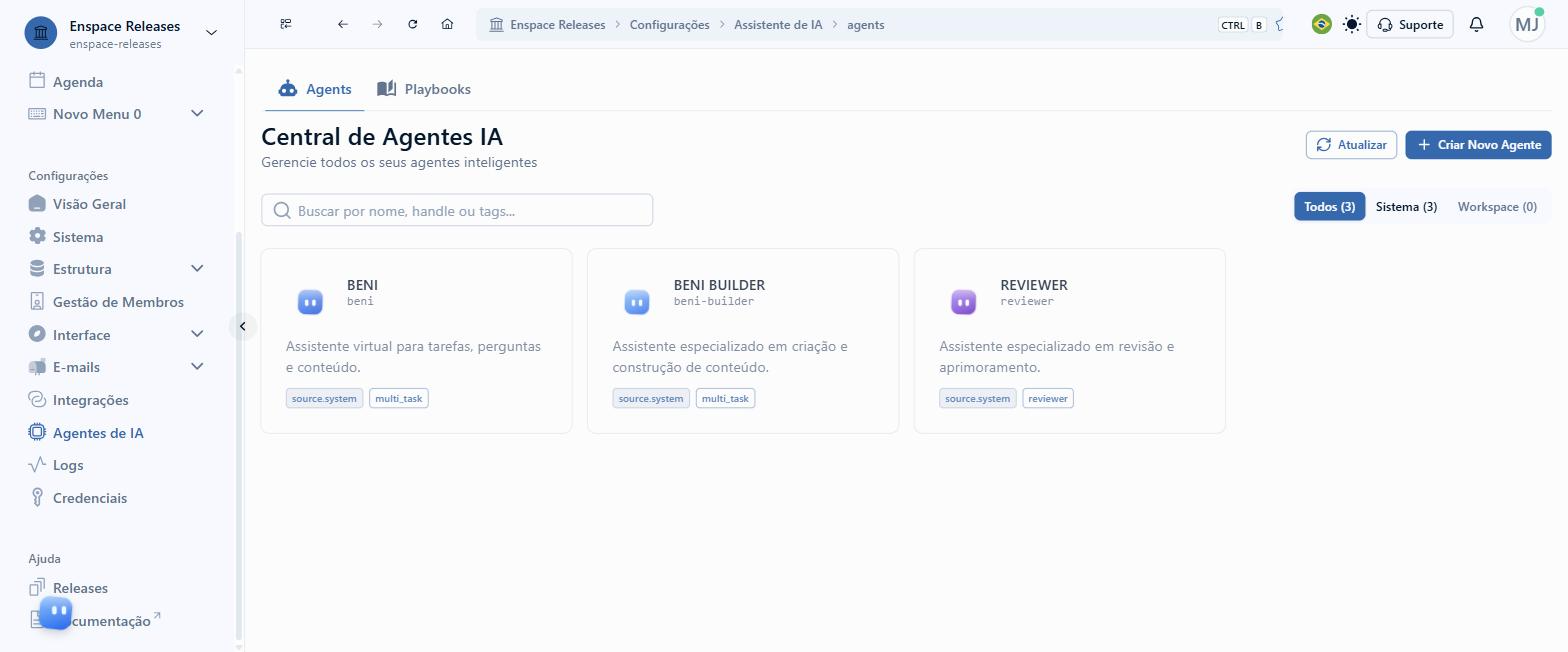
Task: Click the floating Beni assistant bubble
Action: [56, 613]
